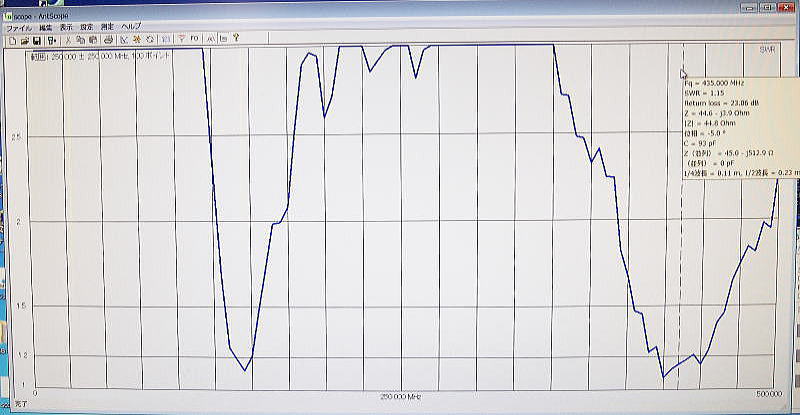Screen dimensions: 800x415
Task: Open the ファイル (File) menu
Action: tap(18, 28)
